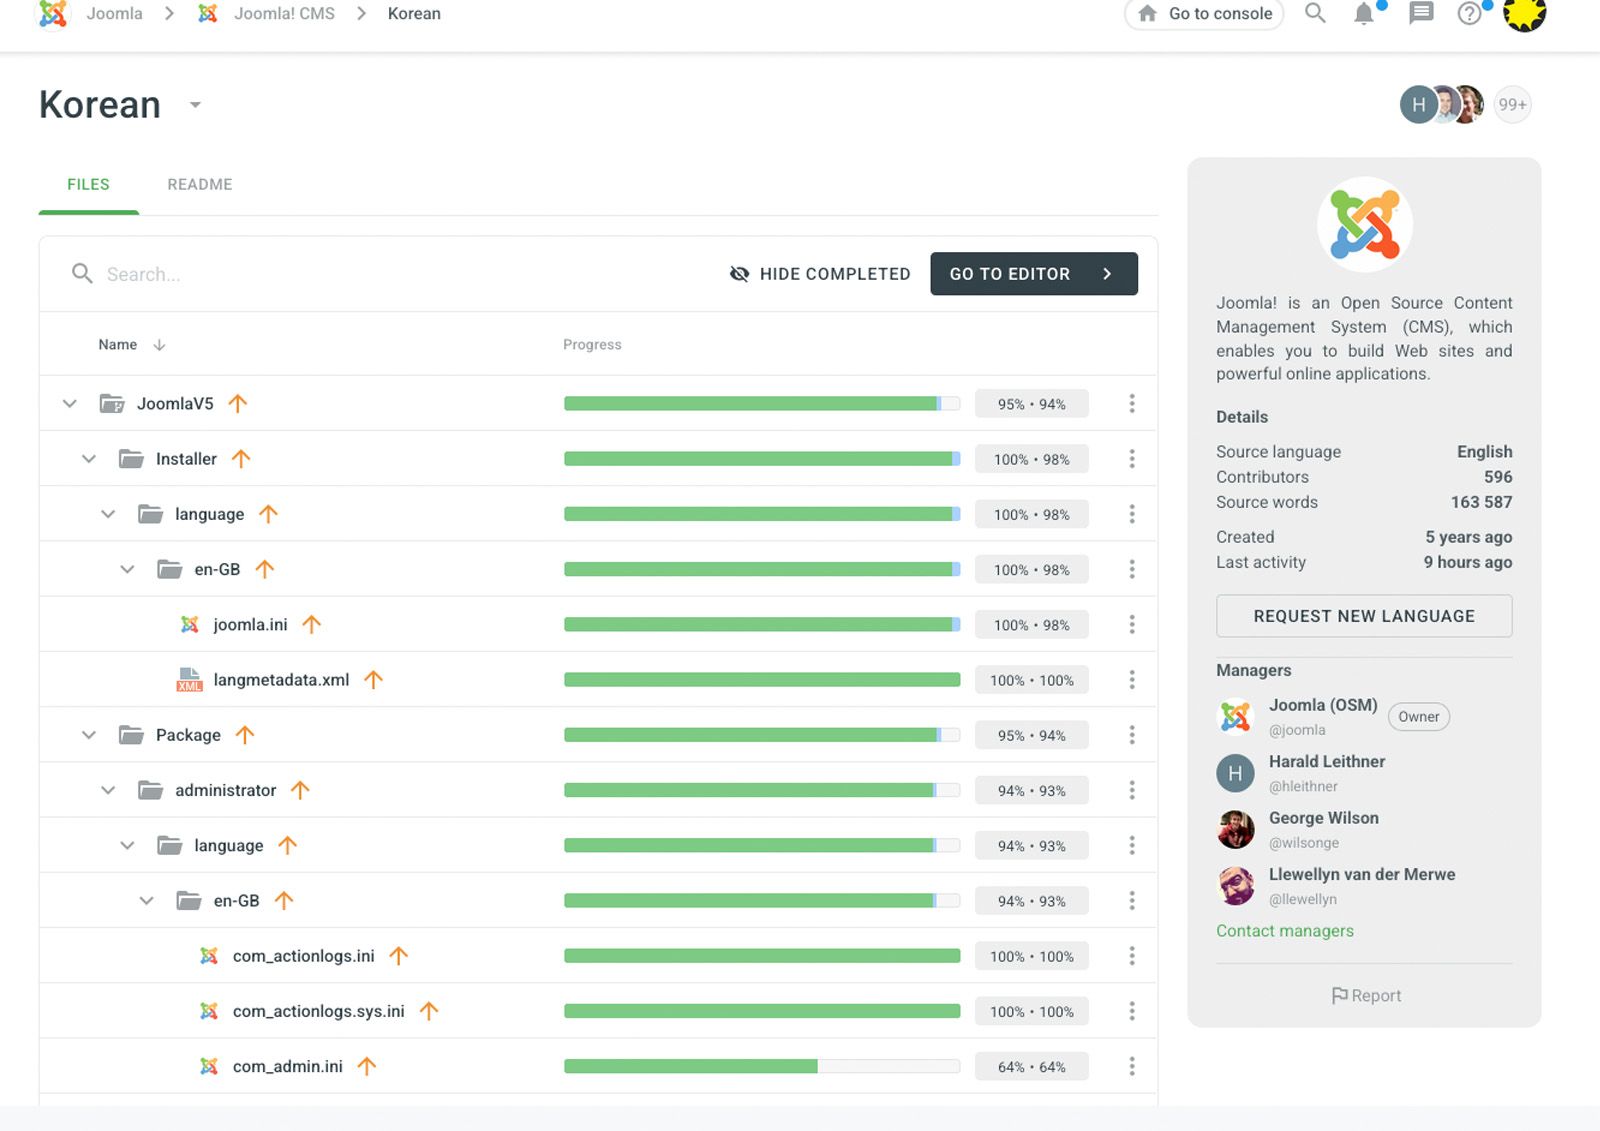Screen dimensions: 1600x1131
Task: Open more options for com_admin.ini row
Action: [1131, 1066]
